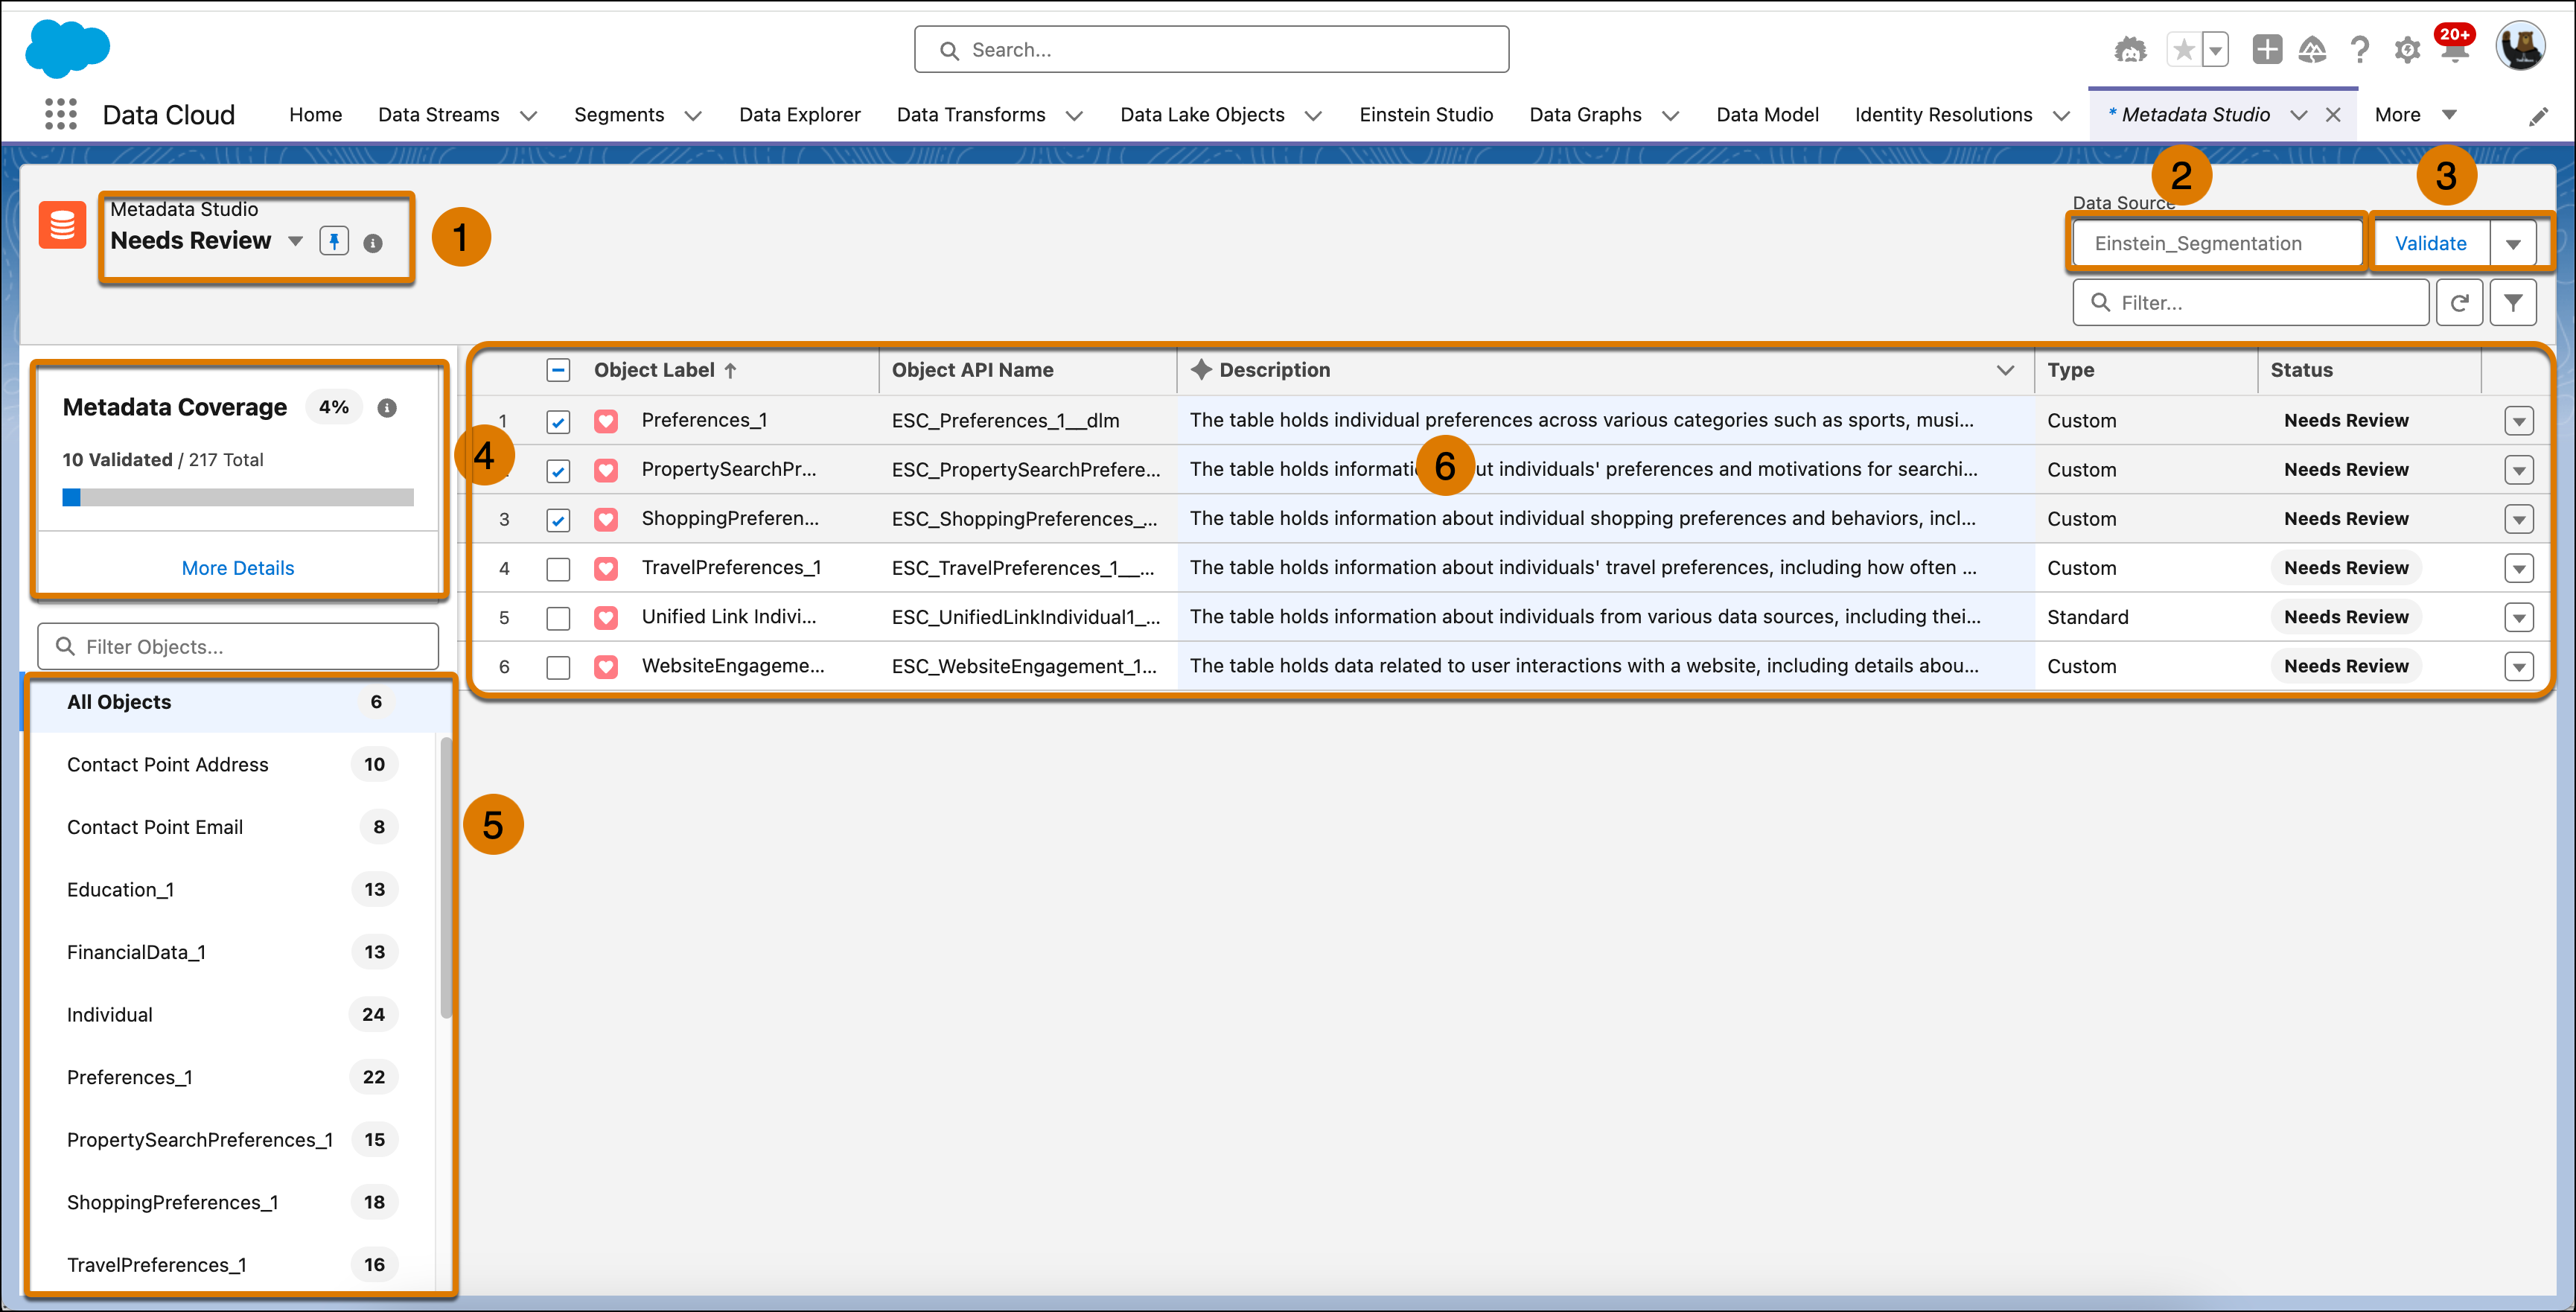Screen dimensions: 2576x1312
Task: Click the global create plus icon
Action: click(x=2267, y=50)
